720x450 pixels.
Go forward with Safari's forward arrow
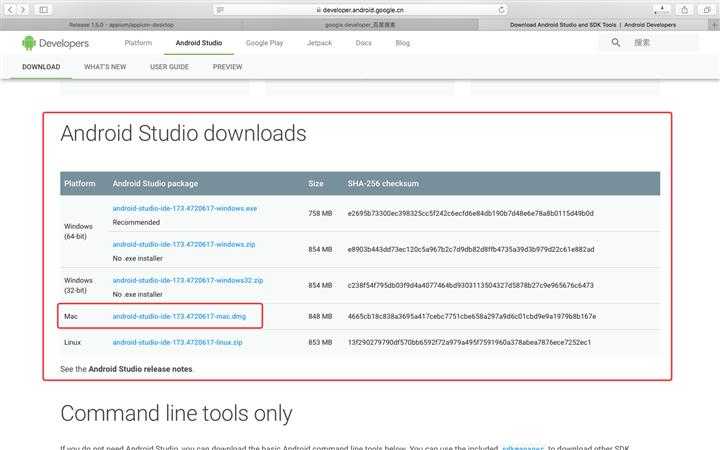click(22, 9)
